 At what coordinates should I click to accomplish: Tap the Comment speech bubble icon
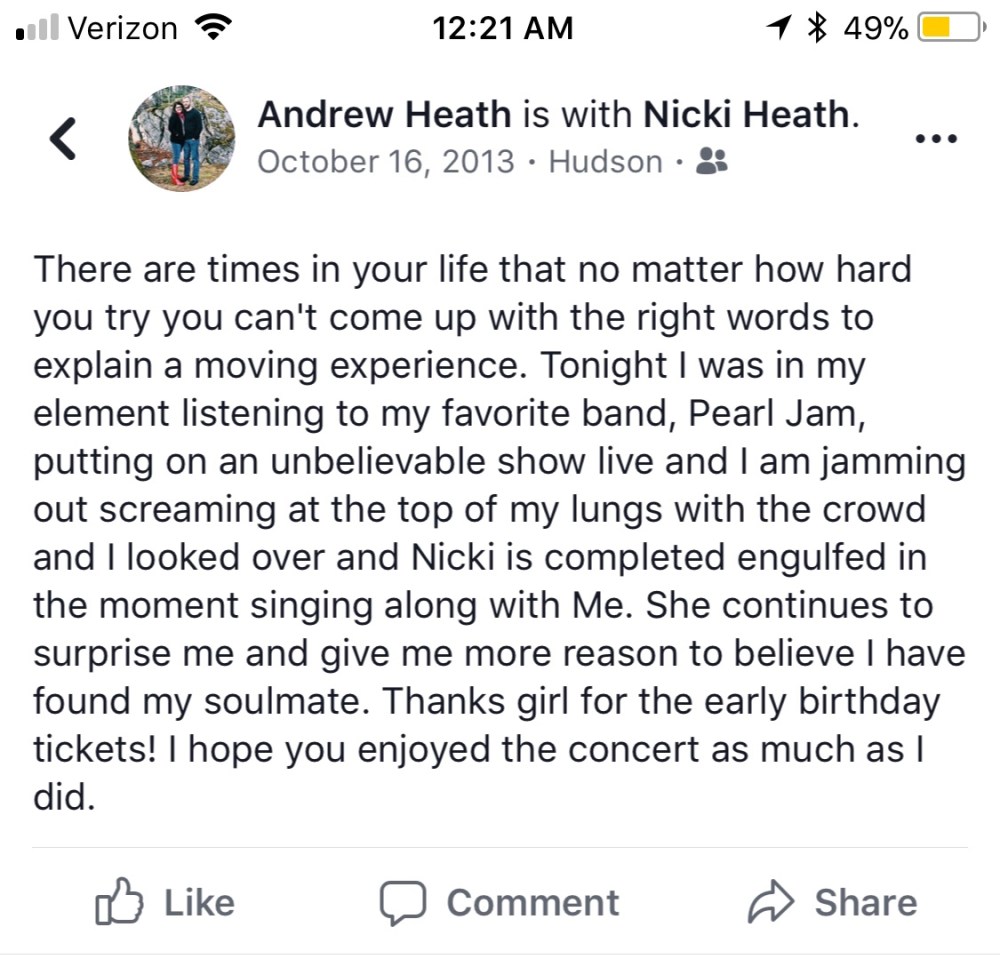[402, 904]
